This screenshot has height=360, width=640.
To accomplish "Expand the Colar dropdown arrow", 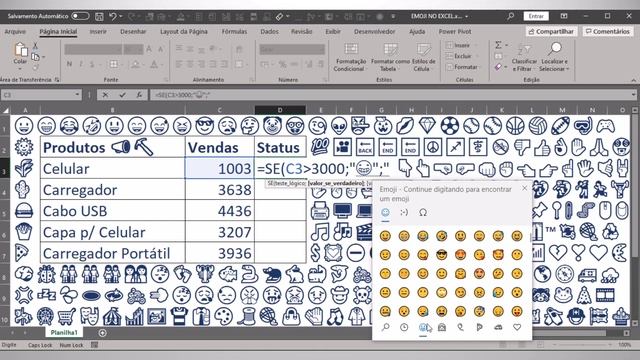I will pyautogui.click(x=20, y=69).
